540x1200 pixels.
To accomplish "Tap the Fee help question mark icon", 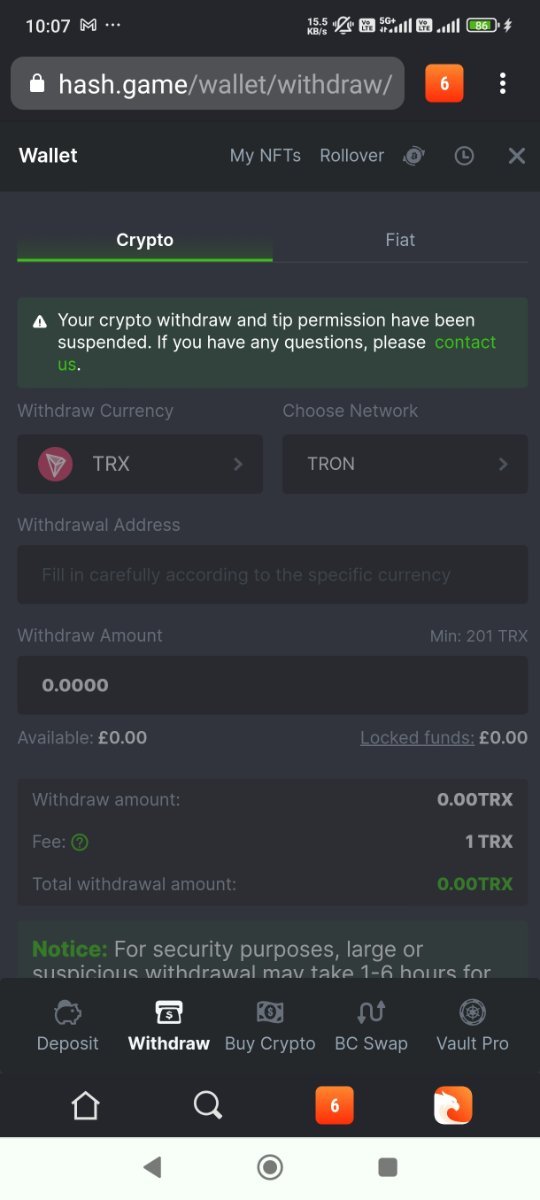I will 80,842.
